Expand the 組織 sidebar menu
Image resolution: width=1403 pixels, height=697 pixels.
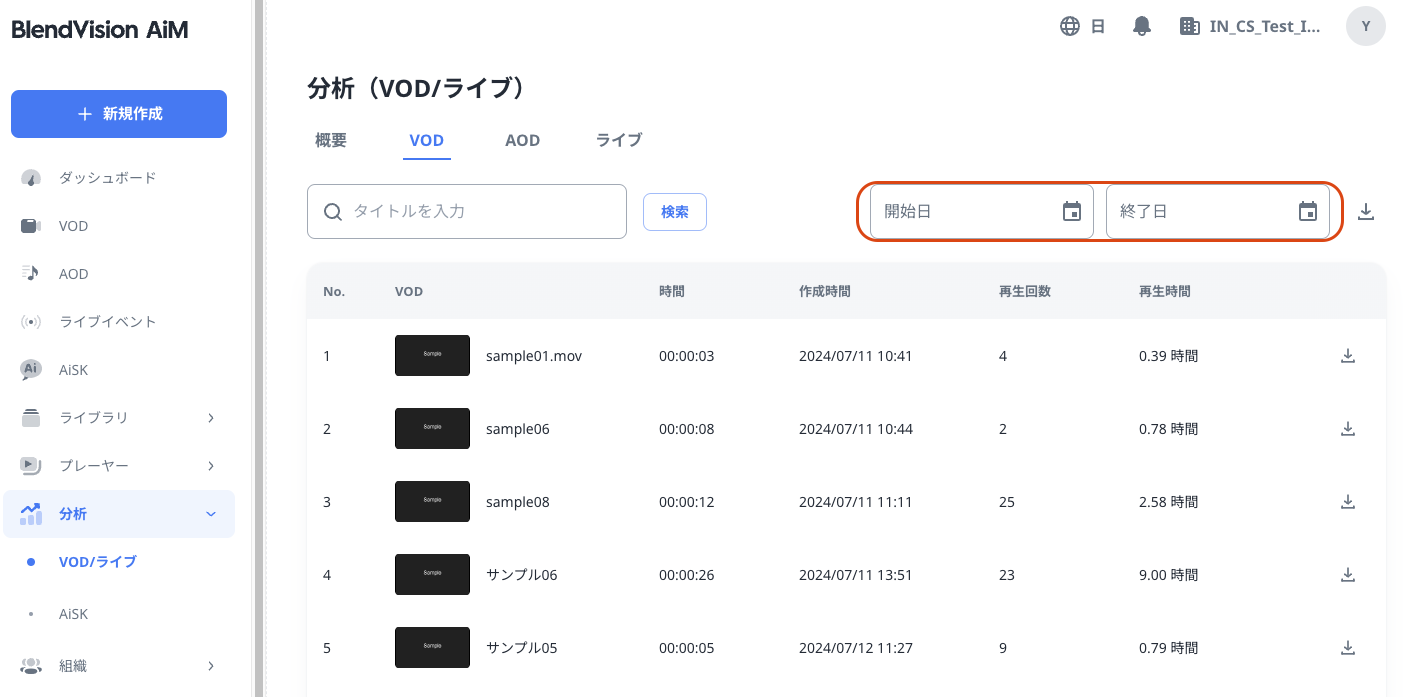(x=210, y=665)
